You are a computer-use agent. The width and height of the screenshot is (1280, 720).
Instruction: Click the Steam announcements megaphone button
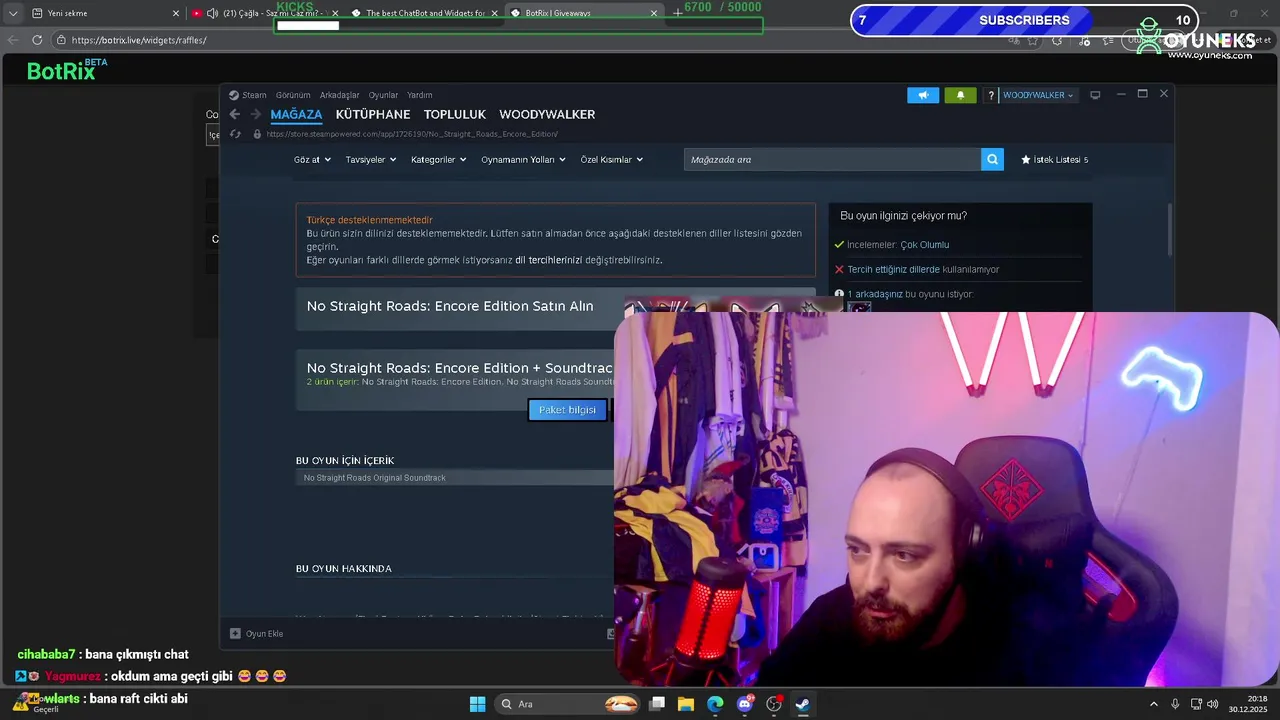(x=923, y=95)
